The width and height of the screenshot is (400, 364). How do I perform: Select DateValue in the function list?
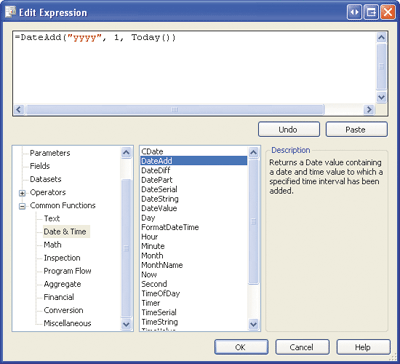tap(159, 208)
